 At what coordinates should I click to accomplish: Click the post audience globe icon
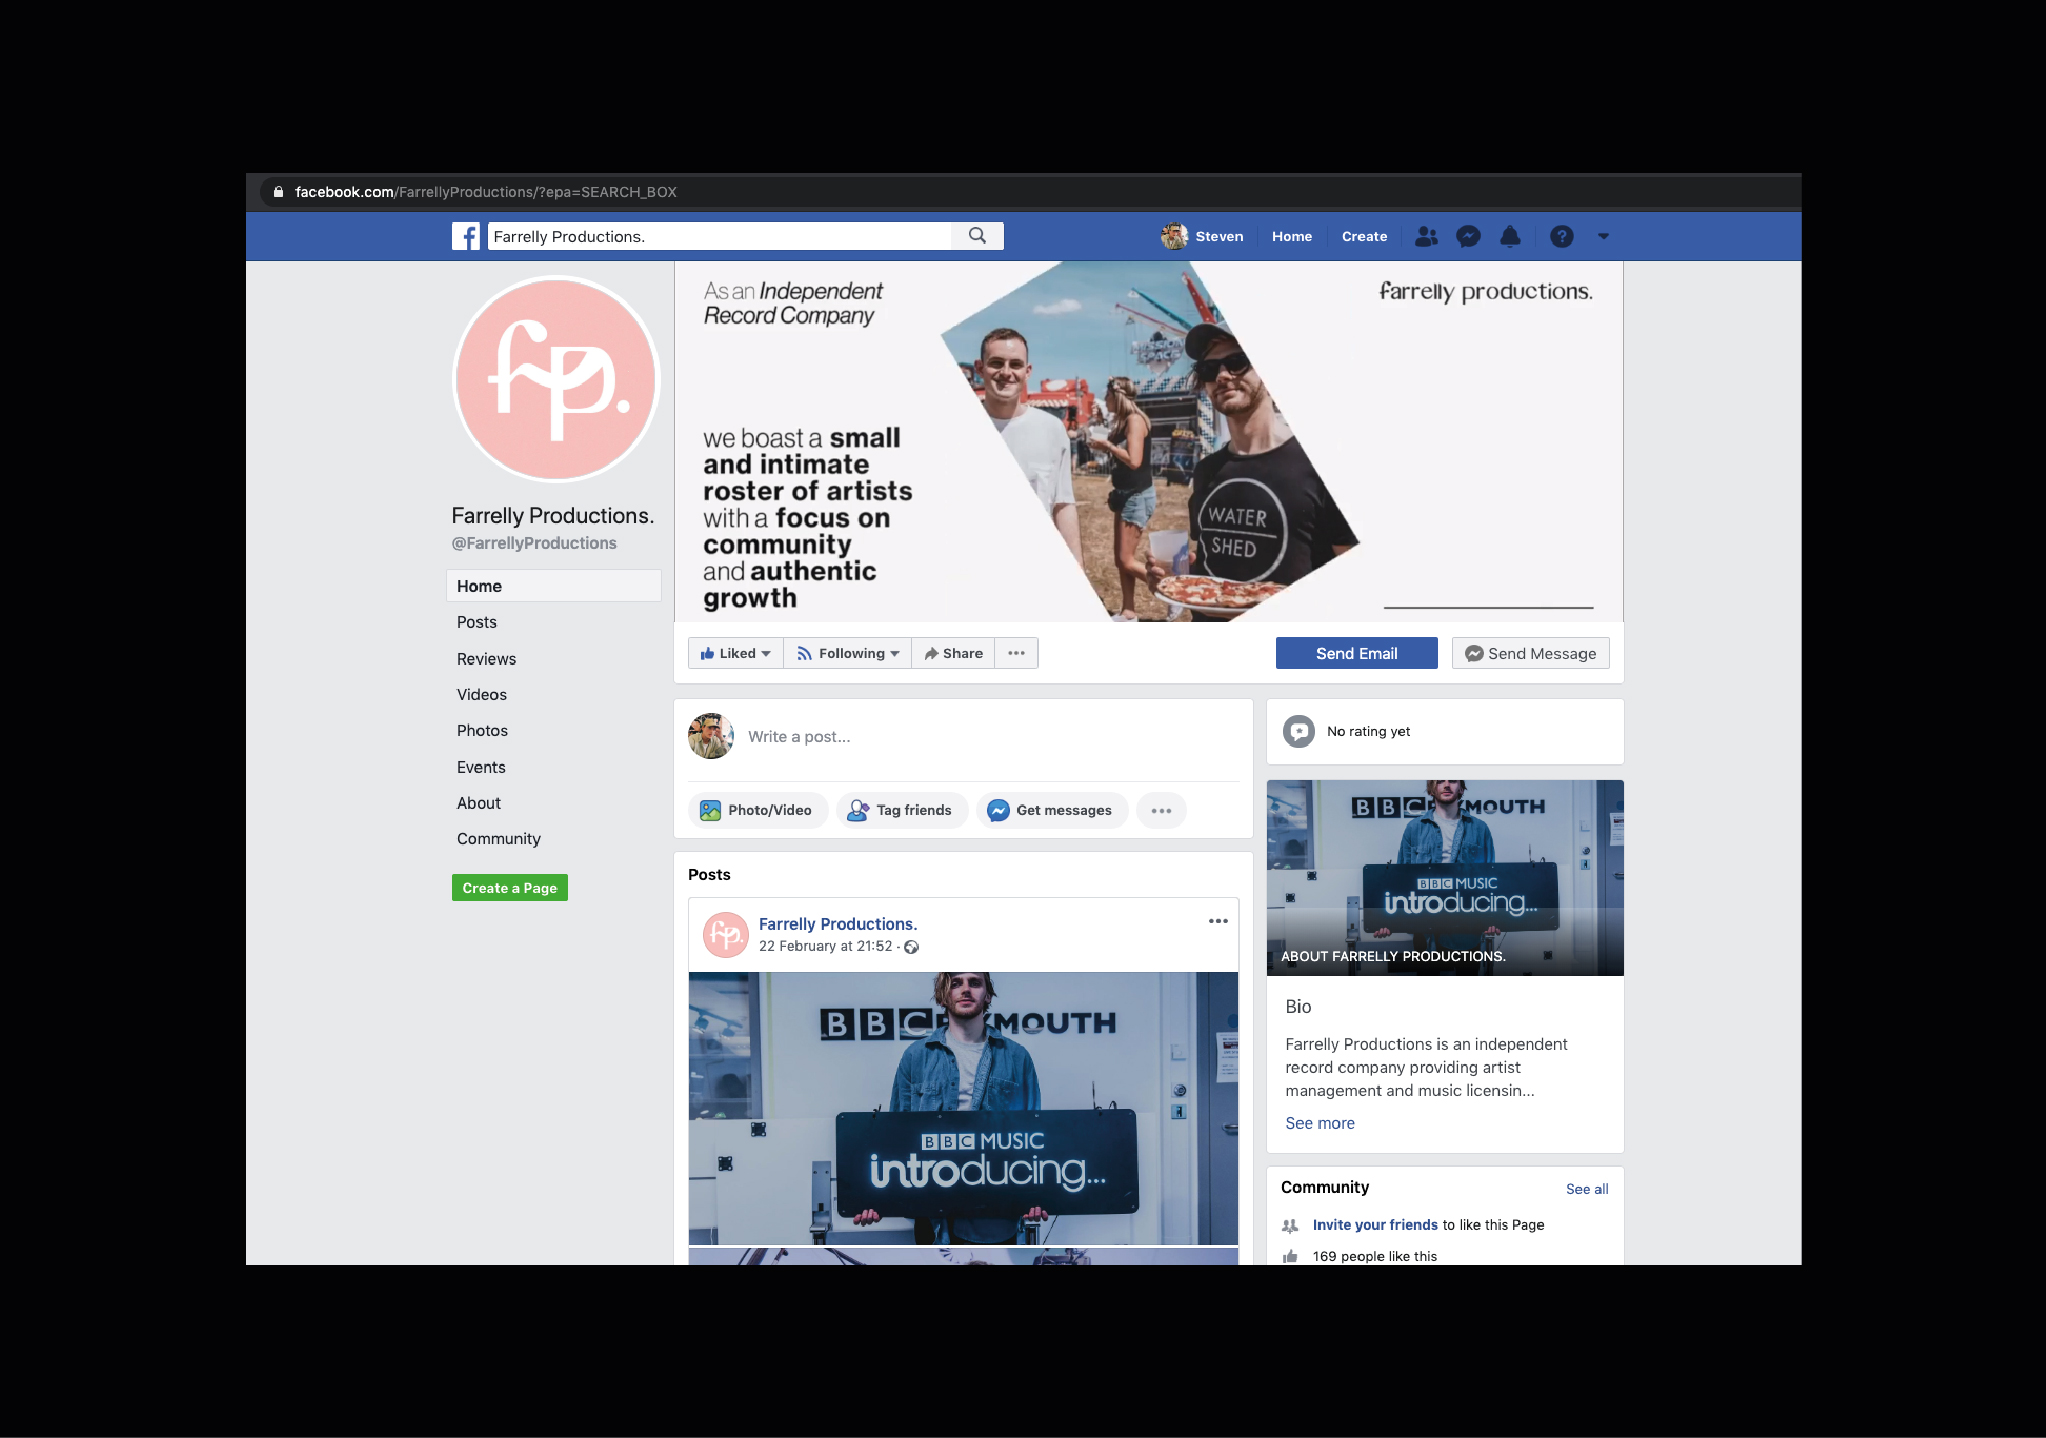pos(911,947)
